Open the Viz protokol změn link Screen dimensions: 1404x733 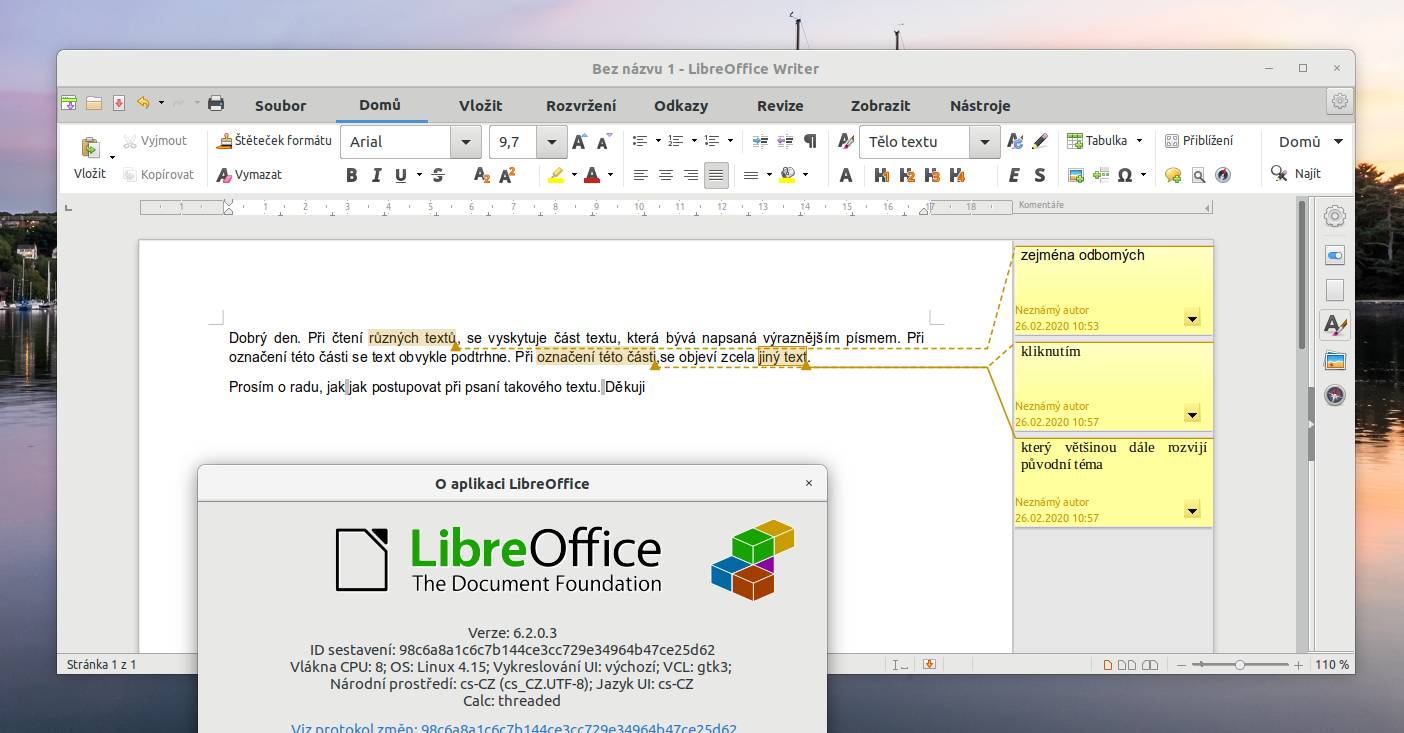tap(514, 728)
